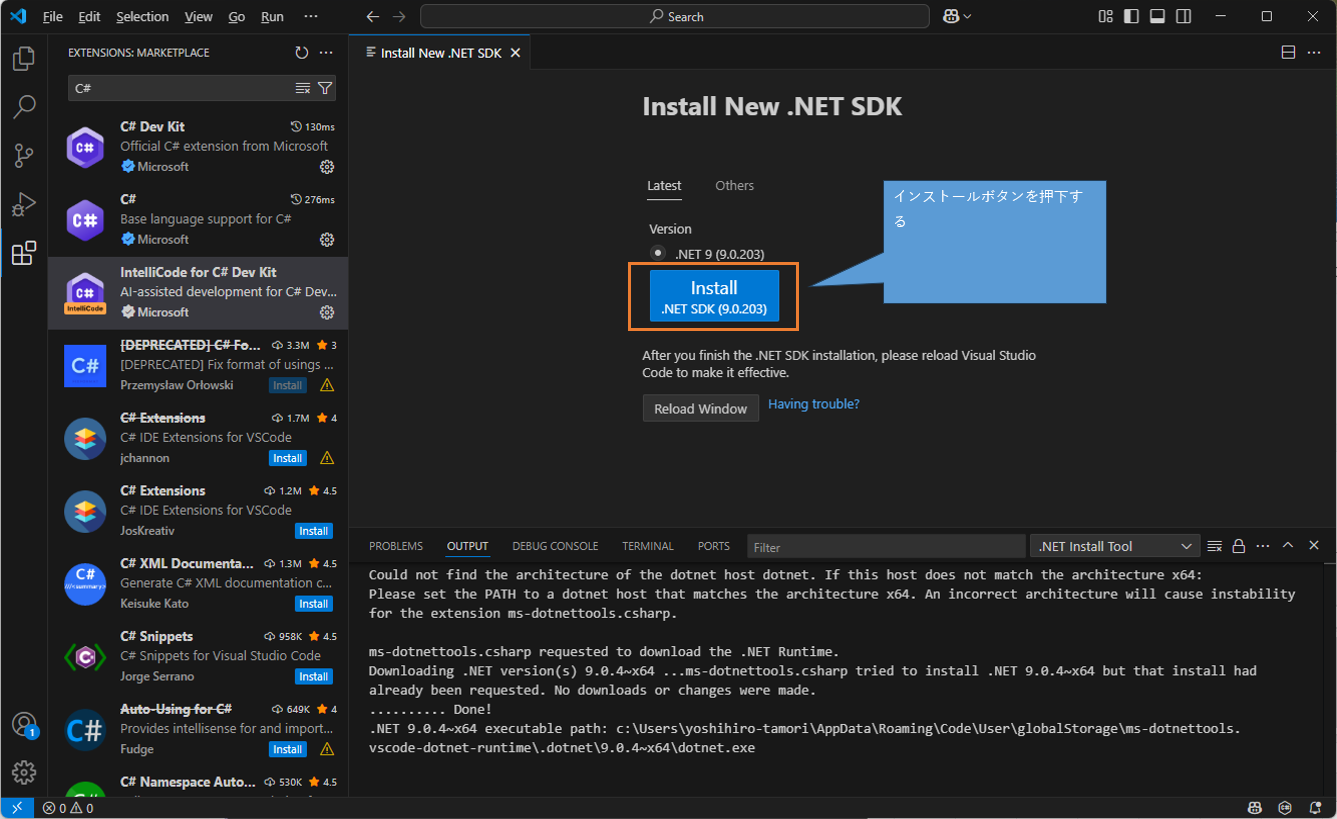The height and width of the screenshot is (819, 1337).
Task: Open the Copilot dropdown arrow in title bar
Action: 967,17
